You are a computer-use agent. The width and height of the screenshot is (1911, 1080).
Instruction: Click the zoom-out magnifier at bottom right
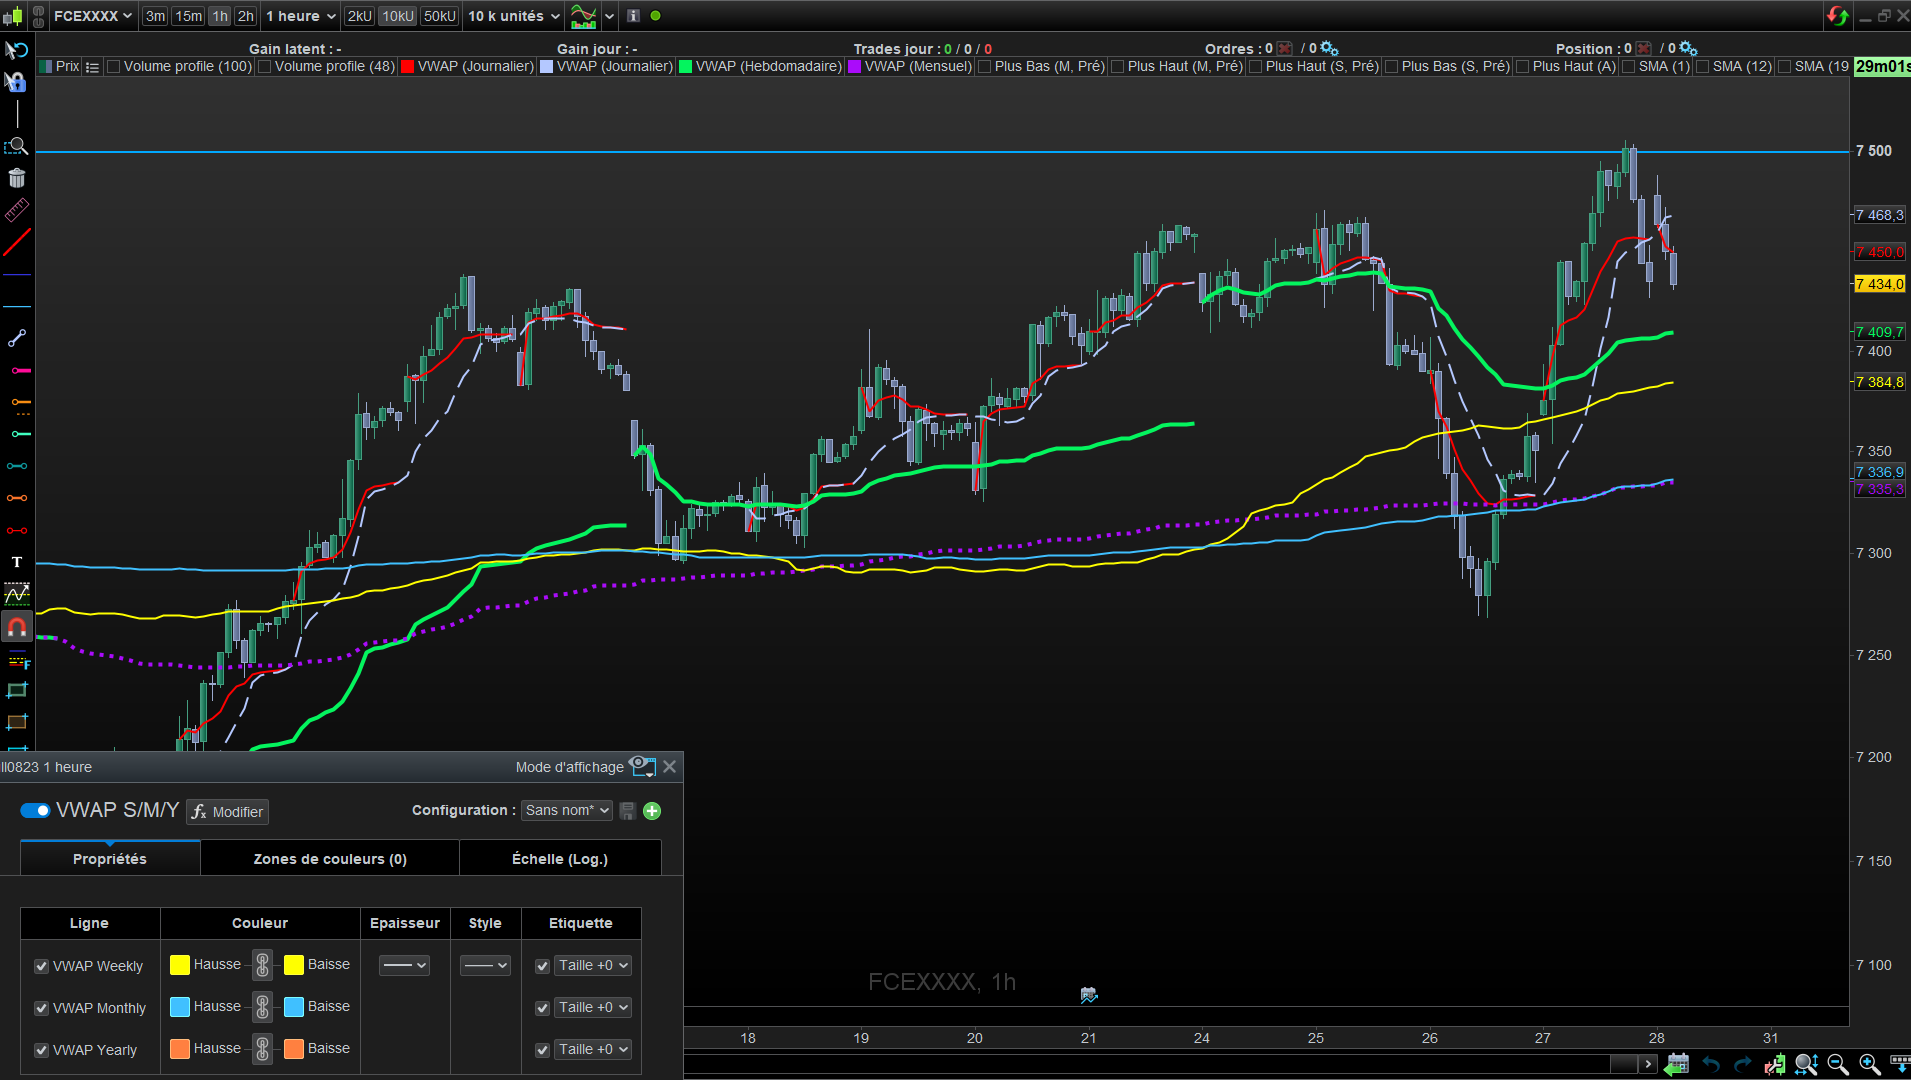(x=1837, y=1065)
